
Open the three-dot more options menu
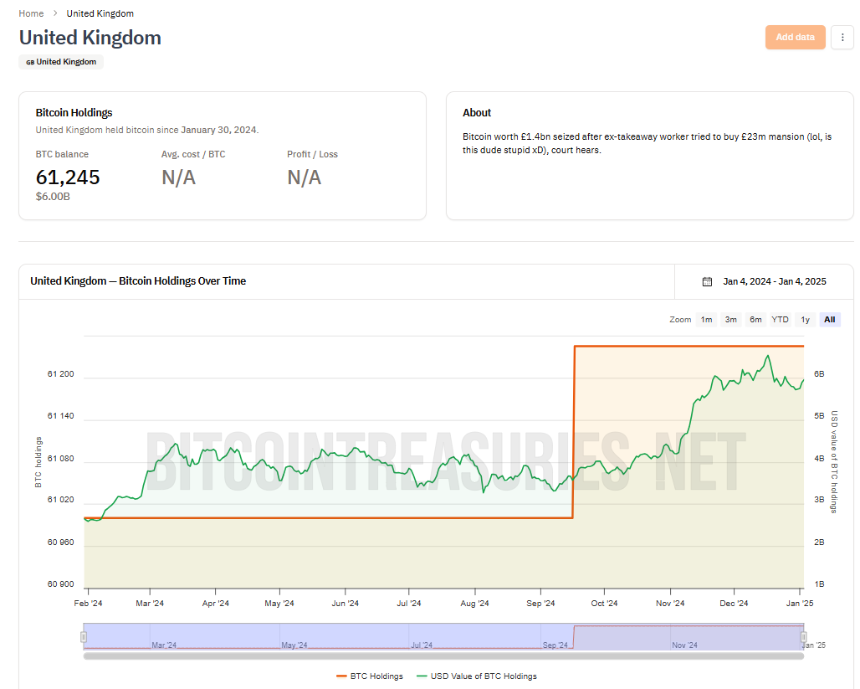coord(842,37)
